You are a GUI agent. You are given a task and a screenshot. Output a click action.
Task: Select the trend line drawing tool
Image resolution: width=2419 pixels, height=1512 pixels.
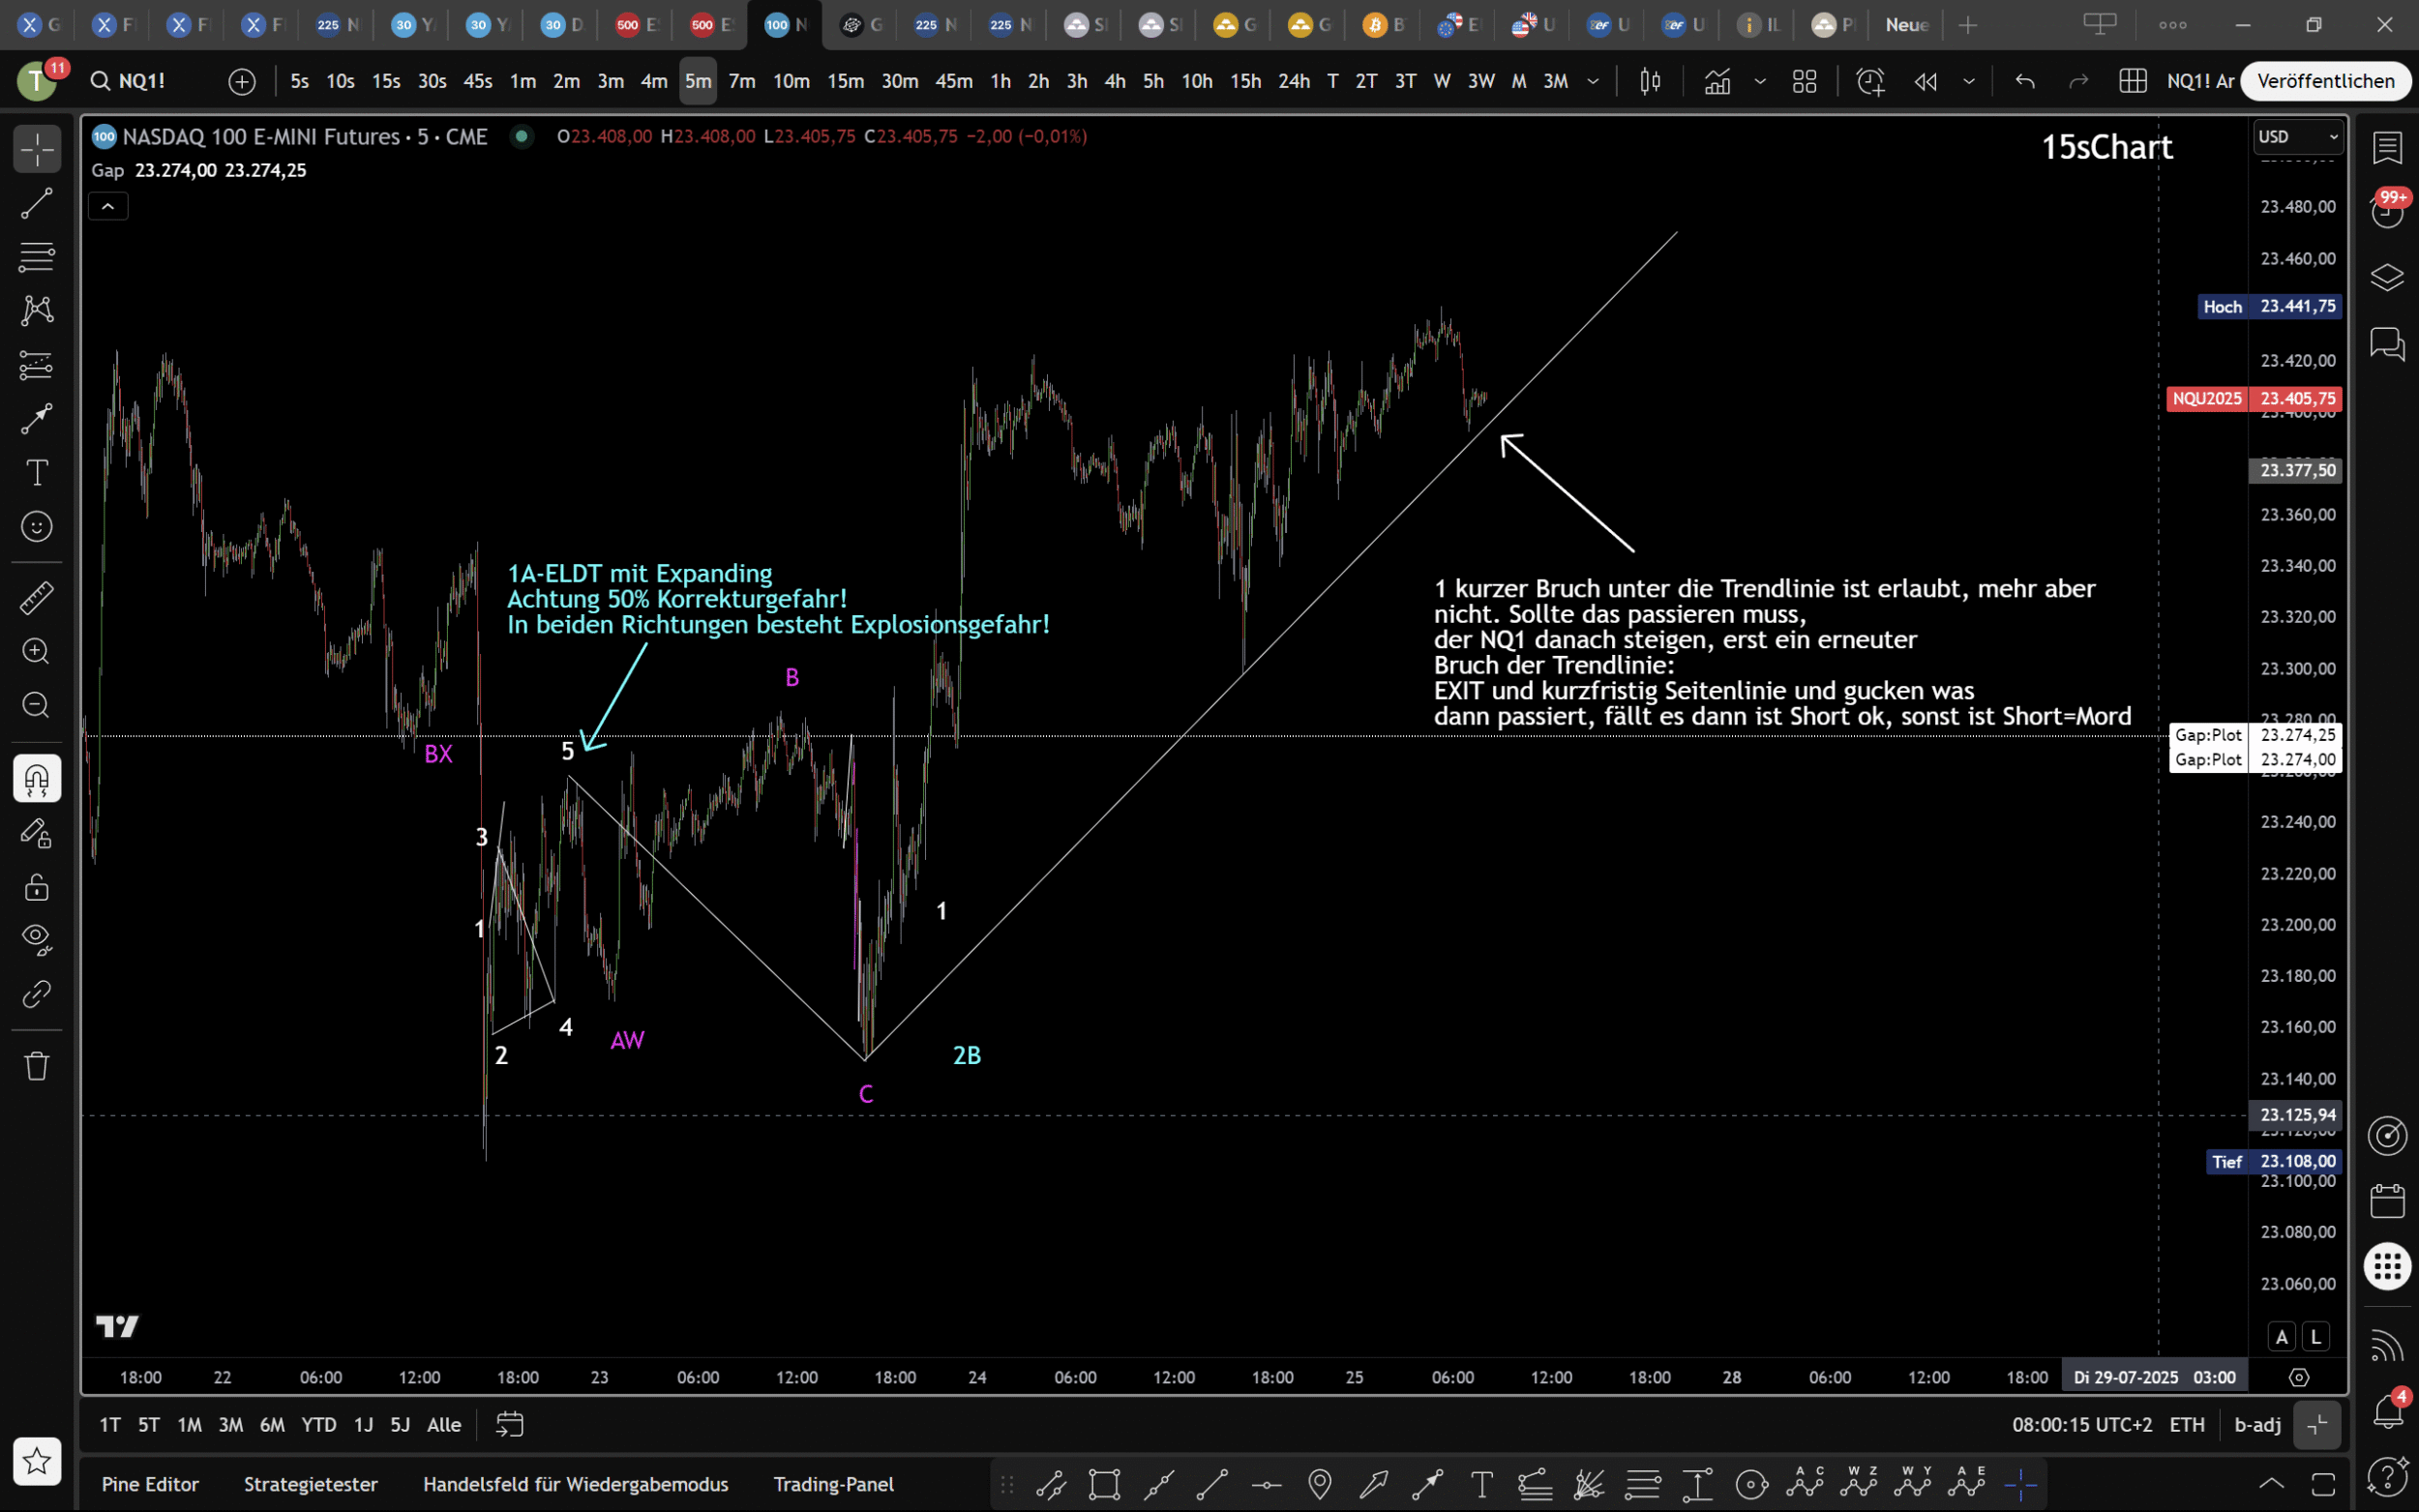point(37,204)
